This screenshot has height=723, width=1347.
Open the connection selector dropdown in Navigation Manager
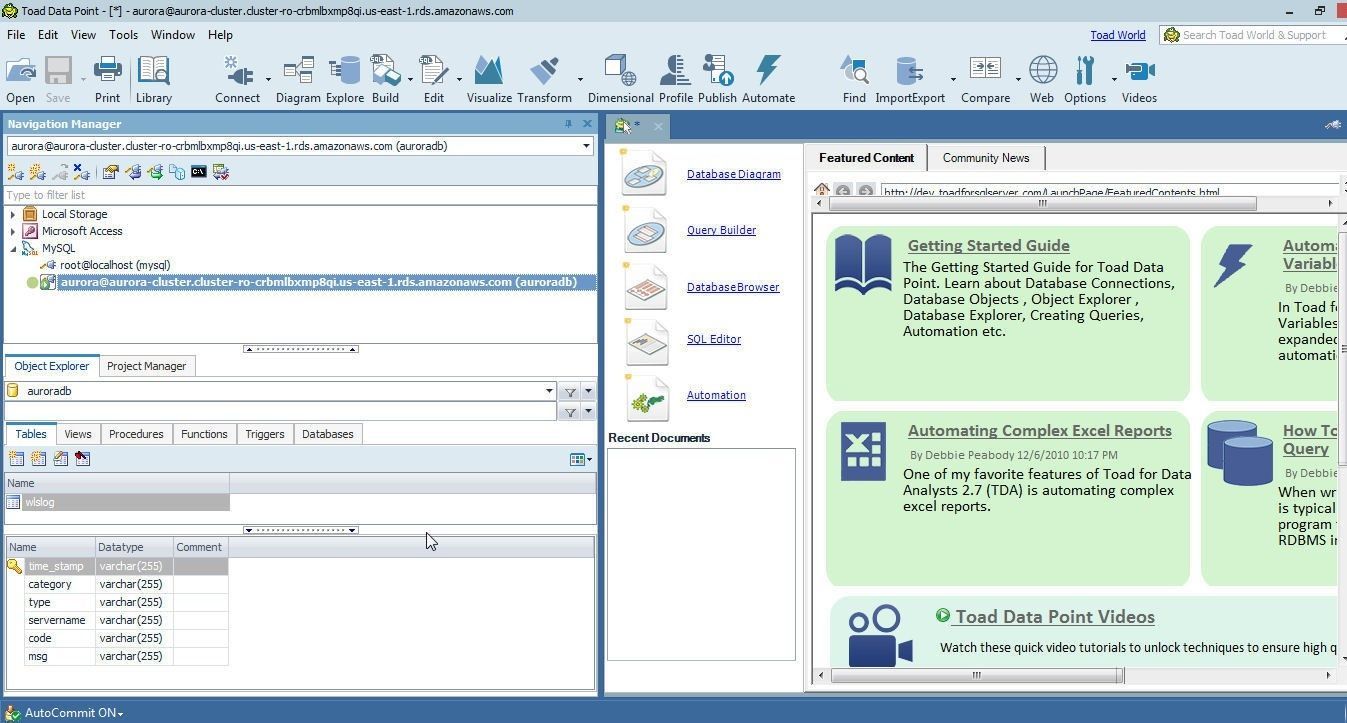[587, 146]
